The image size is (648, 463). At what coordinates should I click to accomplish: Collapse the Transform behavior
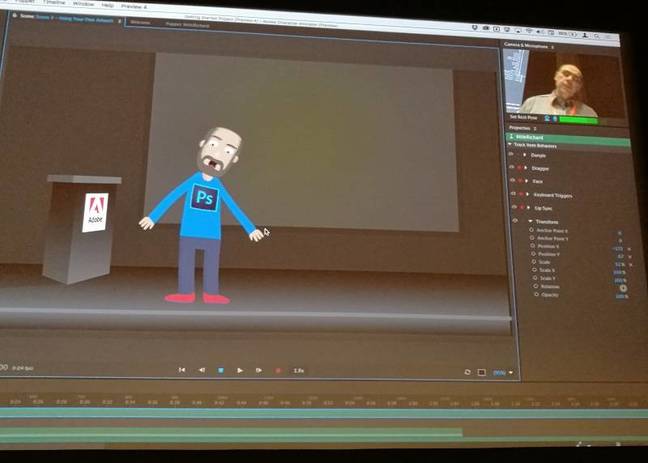point(530,221)
